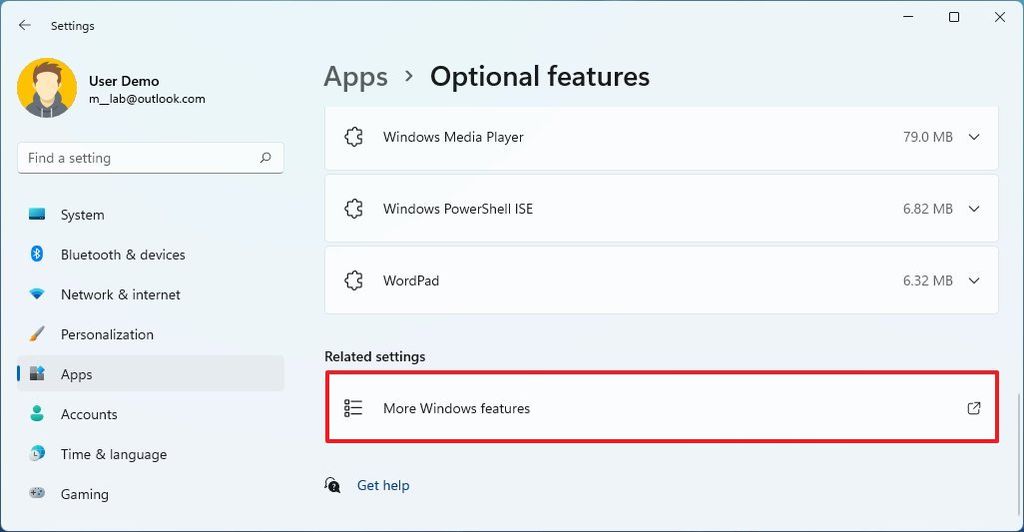
Task: Click the 6.82 MB size value
Action: [927, 209]
